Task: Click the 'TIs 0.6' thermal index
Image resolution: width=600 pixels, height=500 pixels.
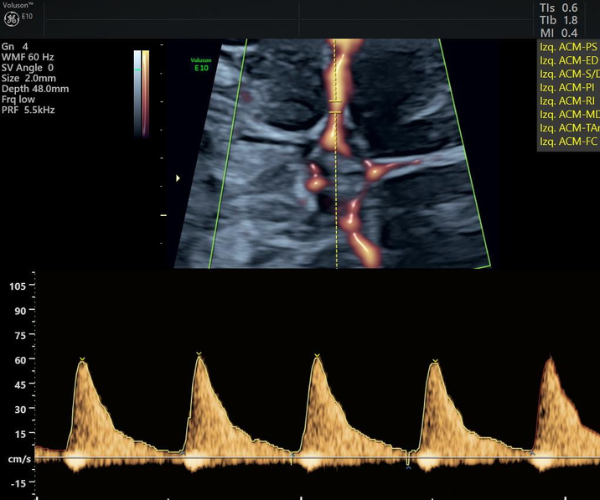Action: (x=559, y=8)
